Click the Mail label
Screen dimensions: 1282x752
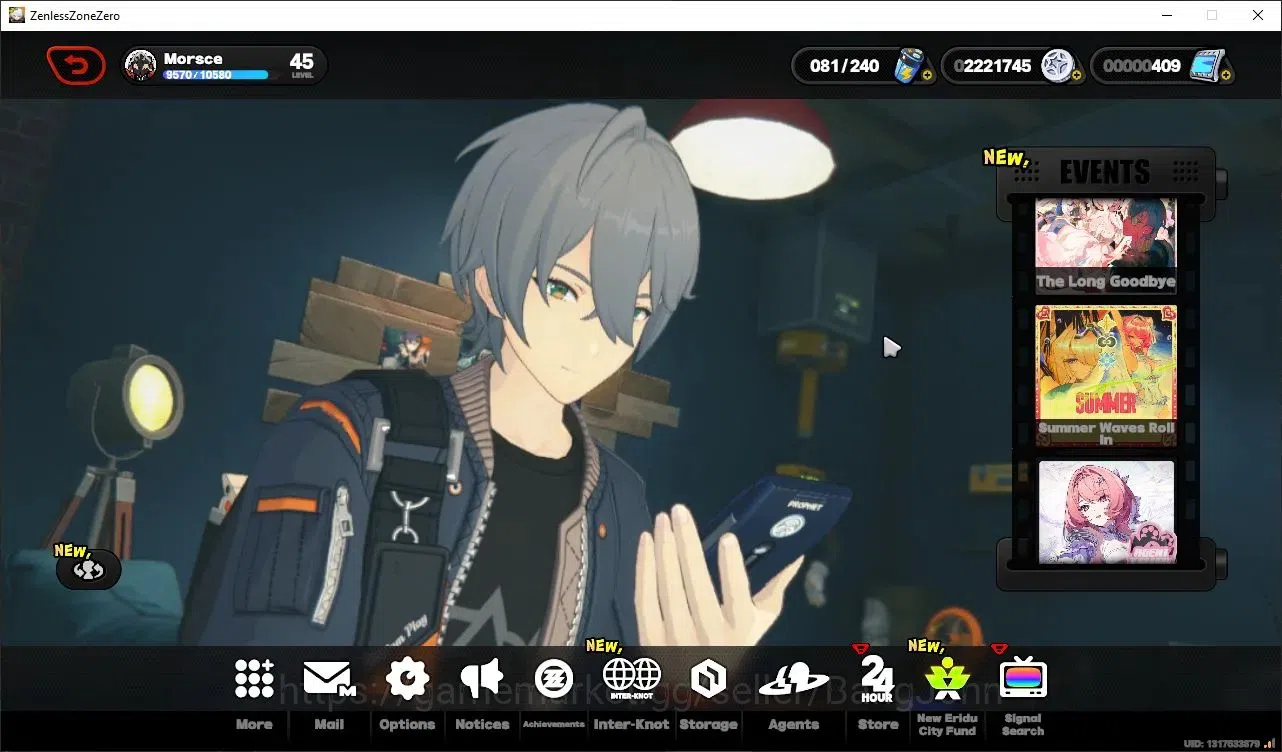pos(329,724)
